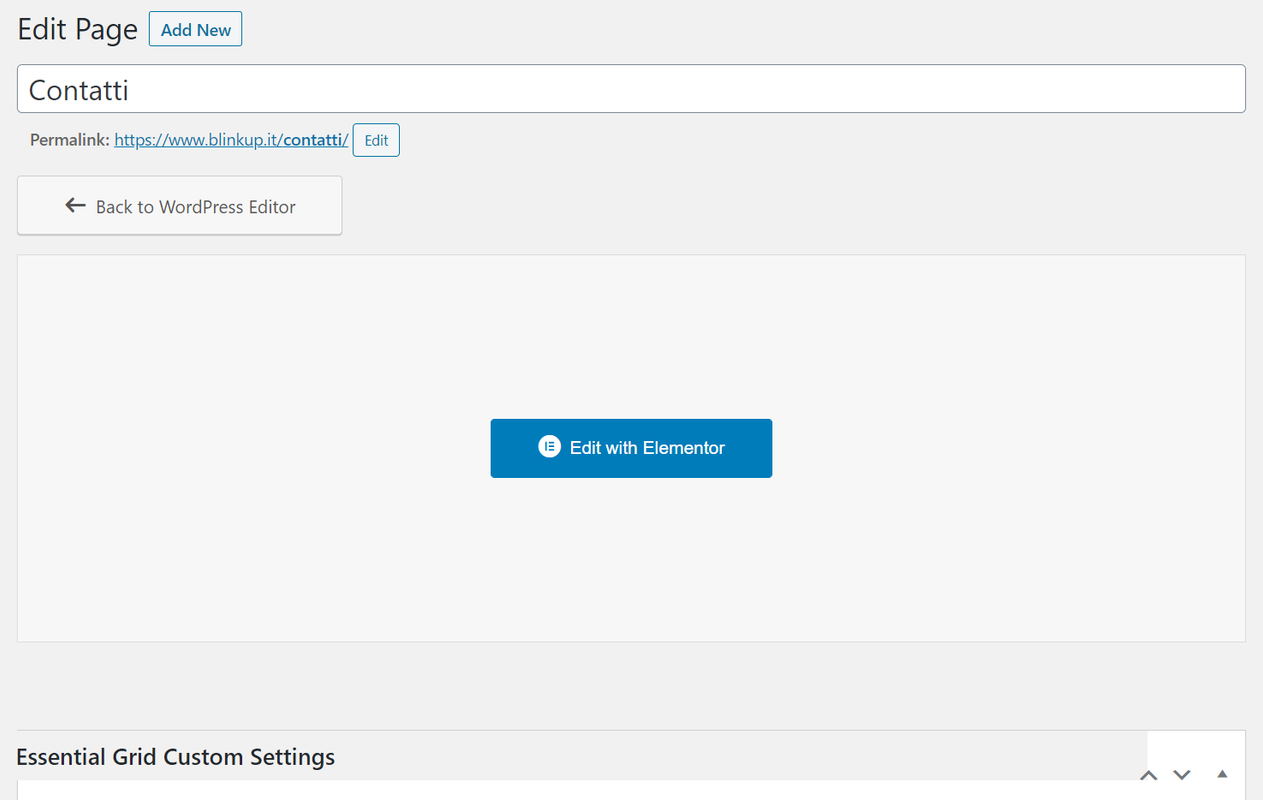The height and width of the screenshot is (800, 1263).
Task: Go back to WordPress Editor
Action: tap(180, 206)
